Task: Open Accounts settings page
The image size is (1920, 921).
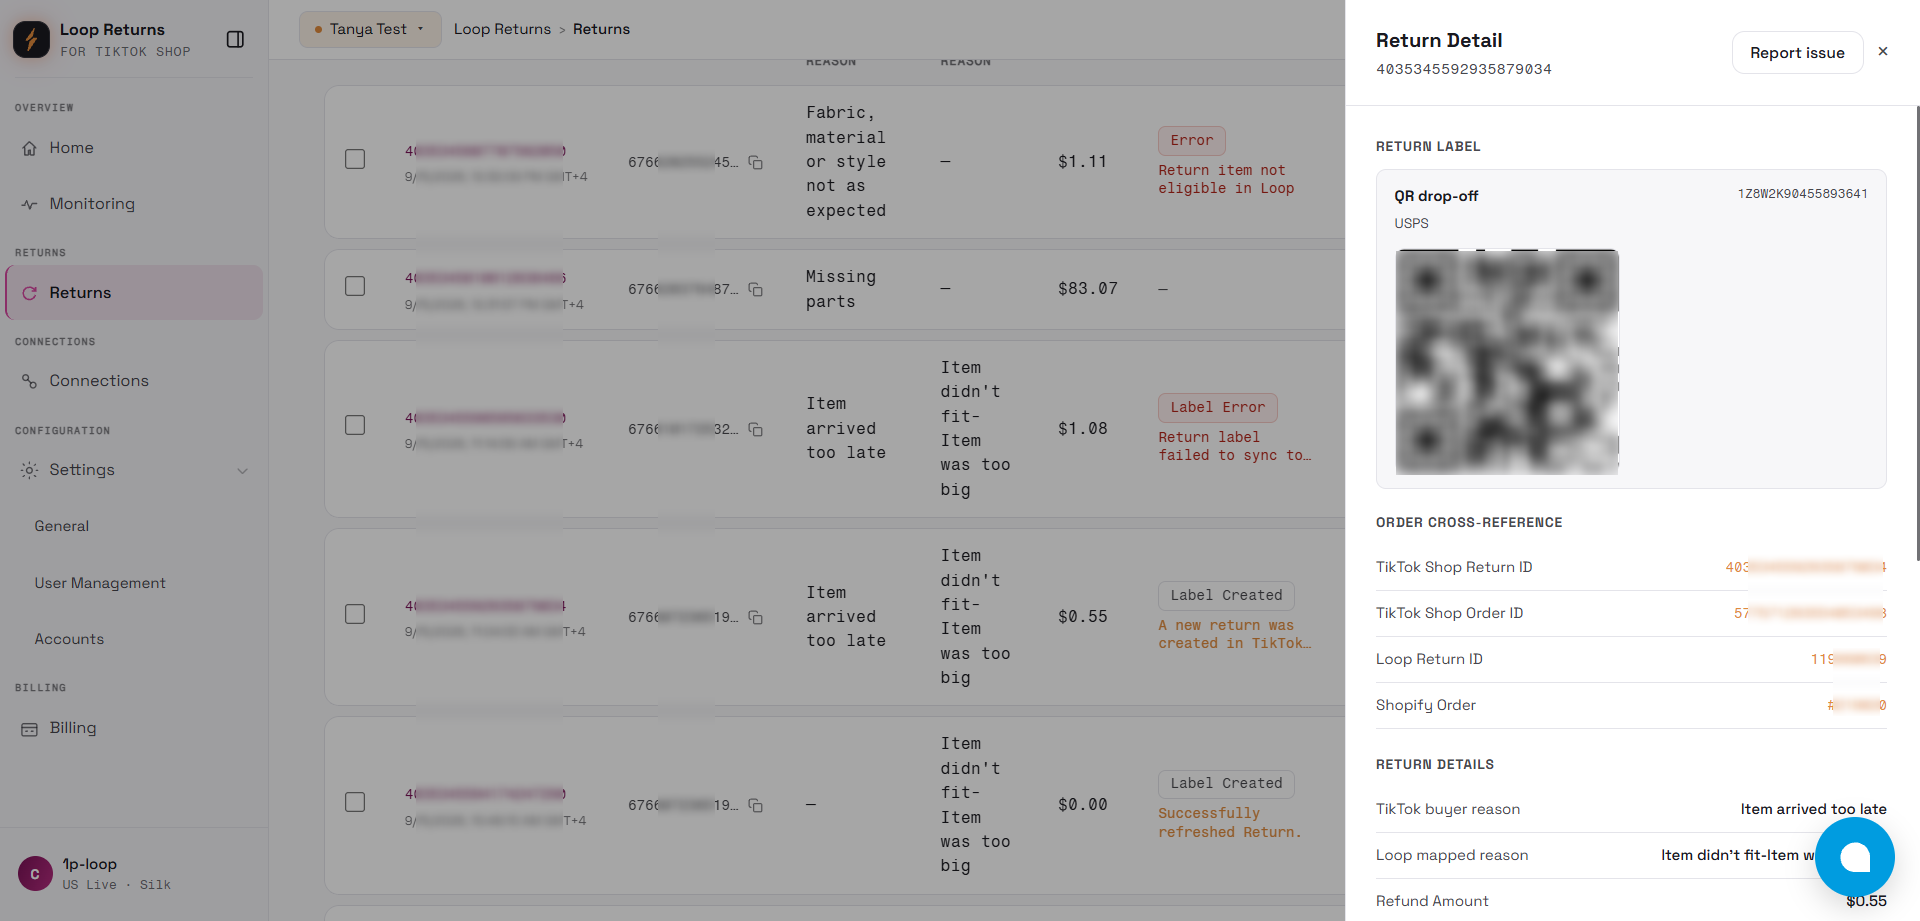Action: [69, 639]
